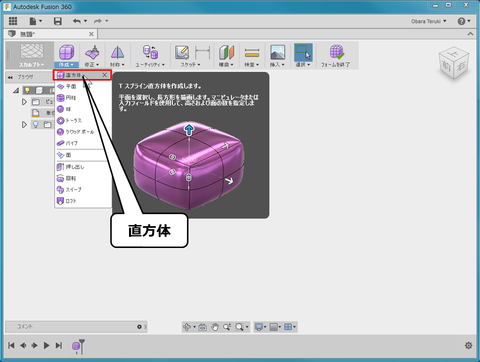Click the Save floppy disk icon
Screen dimensions: 480x362
[x=58, y=21]
